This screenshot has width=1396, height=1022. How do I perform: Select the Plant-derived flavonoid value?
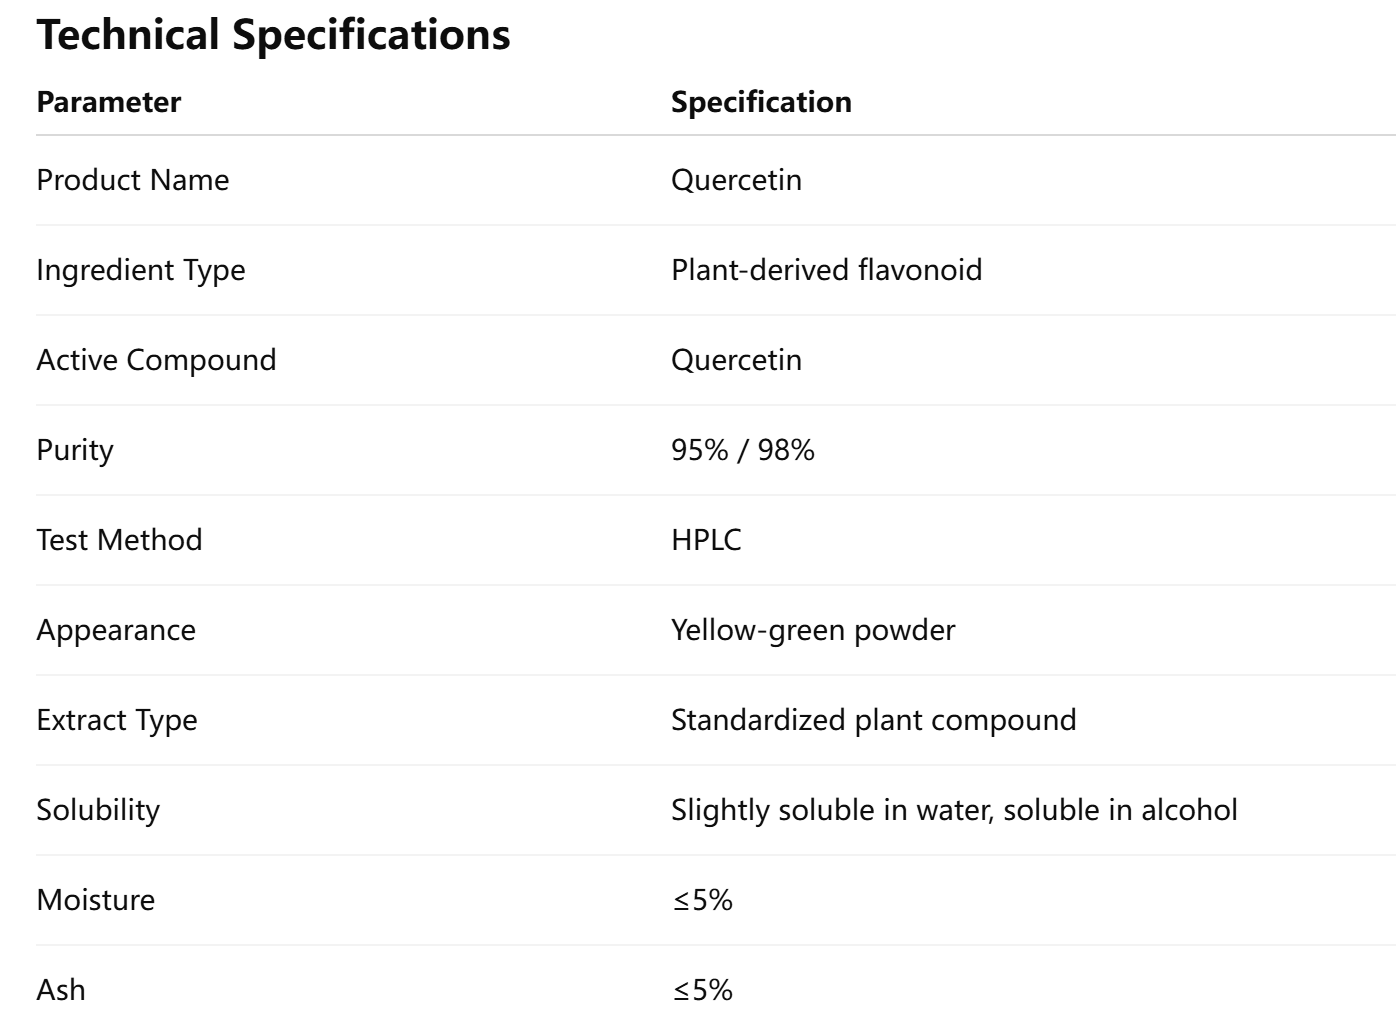pos(826,270)
